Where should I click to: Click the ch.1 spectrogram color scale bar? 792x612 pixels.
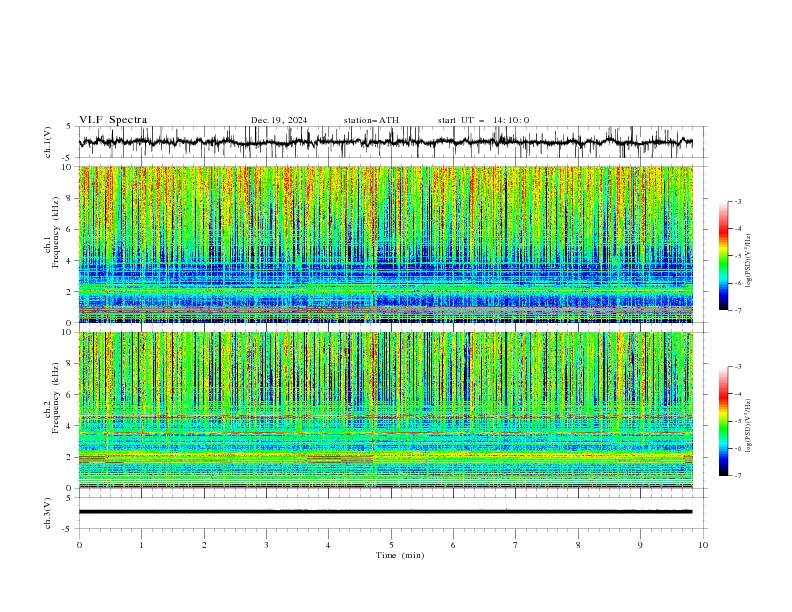pyautogui.click(x=723, y=256)
